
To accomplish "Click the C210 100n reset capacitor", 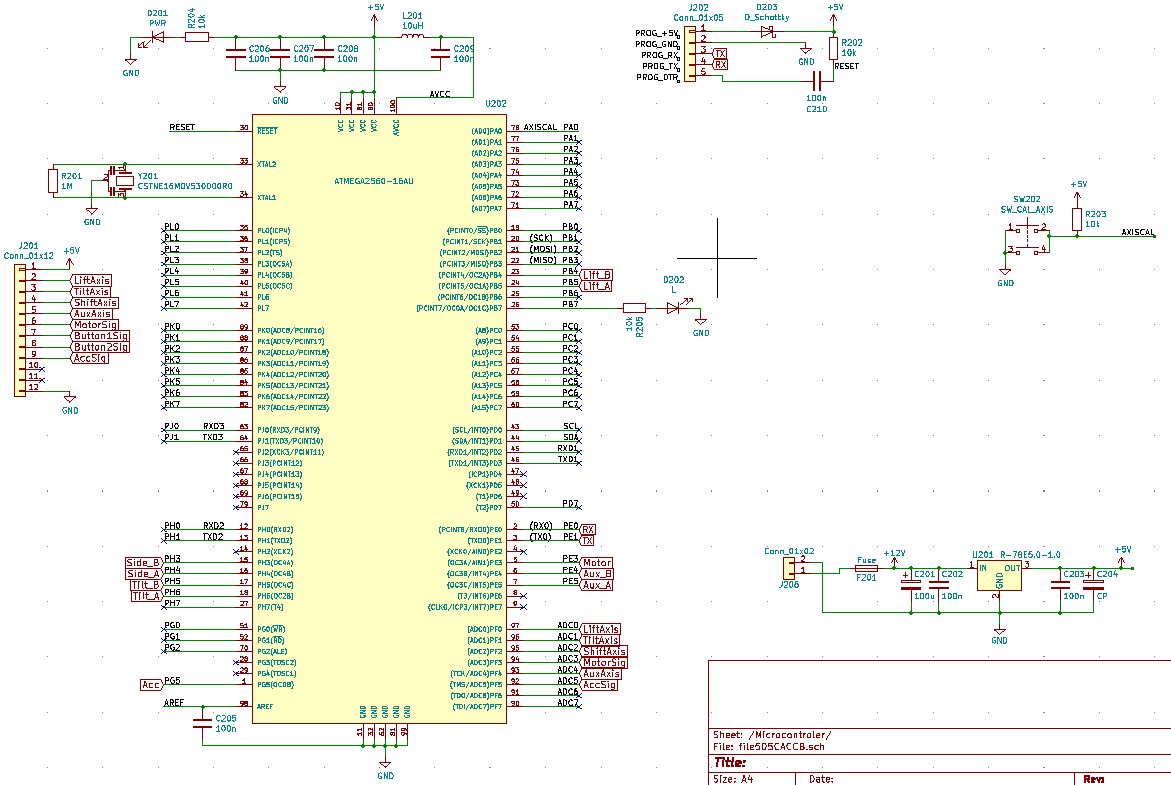I will (x=816, y=81).
